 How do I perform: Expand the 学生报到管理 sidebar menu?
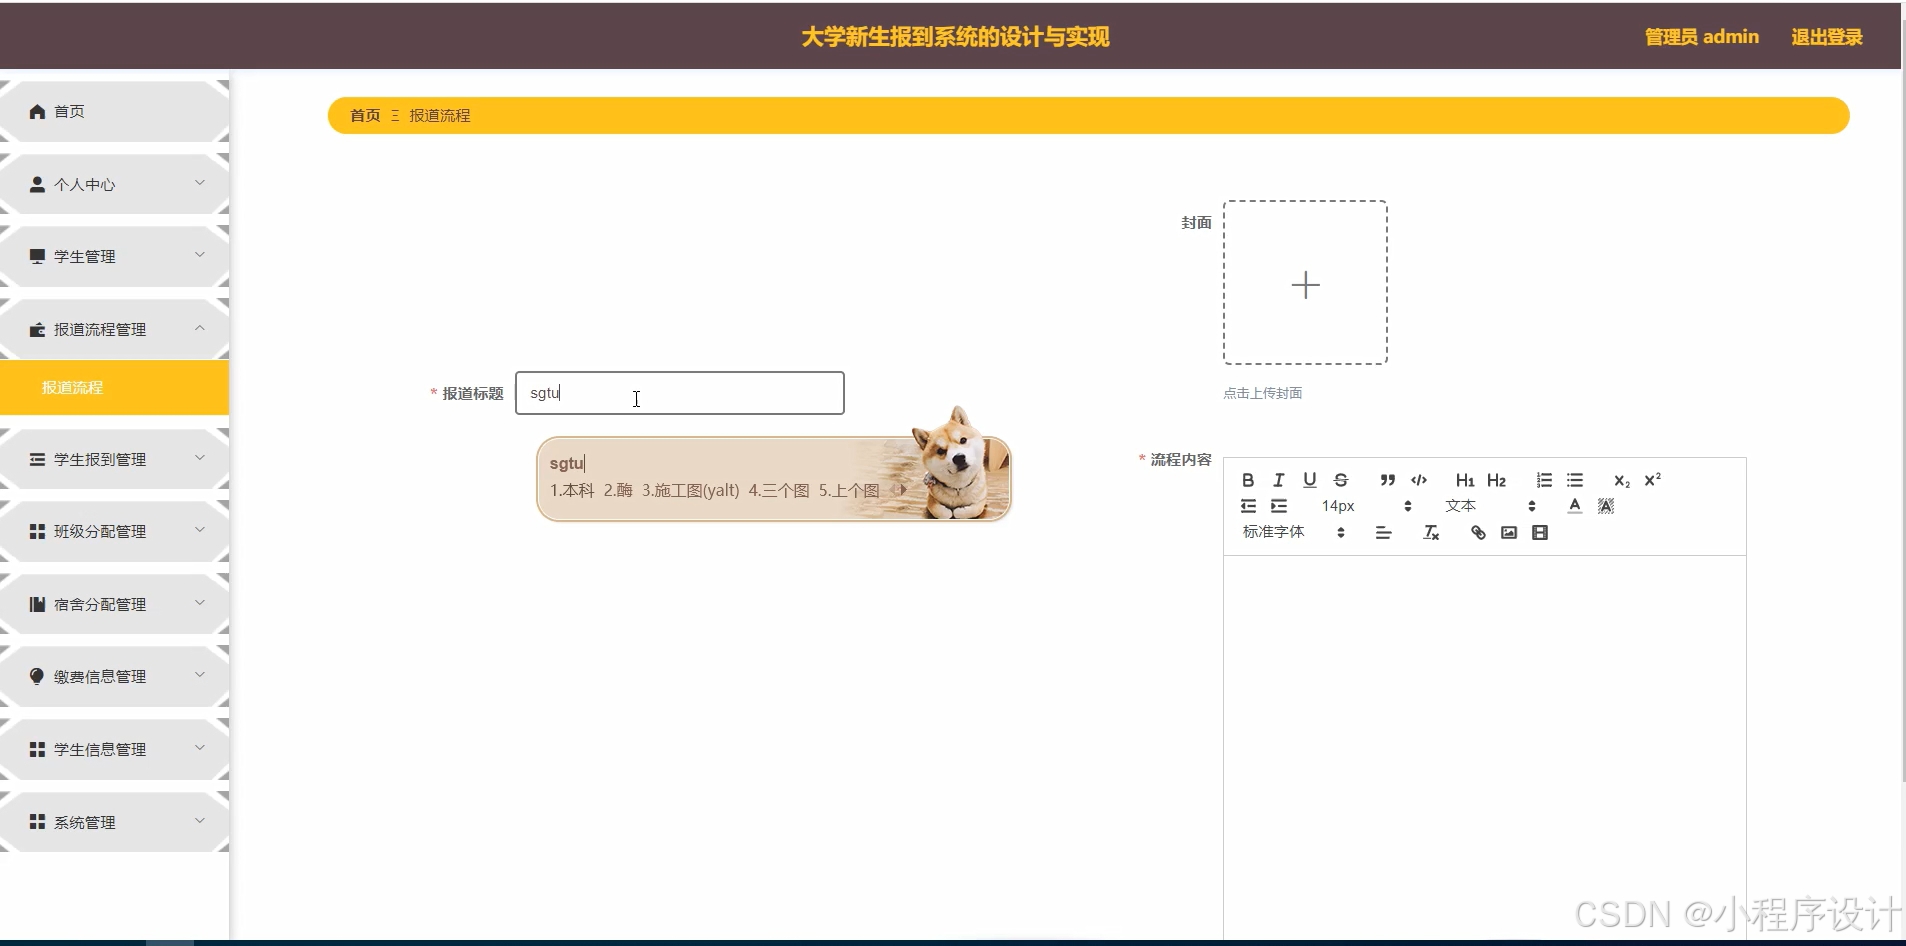click(x=114, y=459)
